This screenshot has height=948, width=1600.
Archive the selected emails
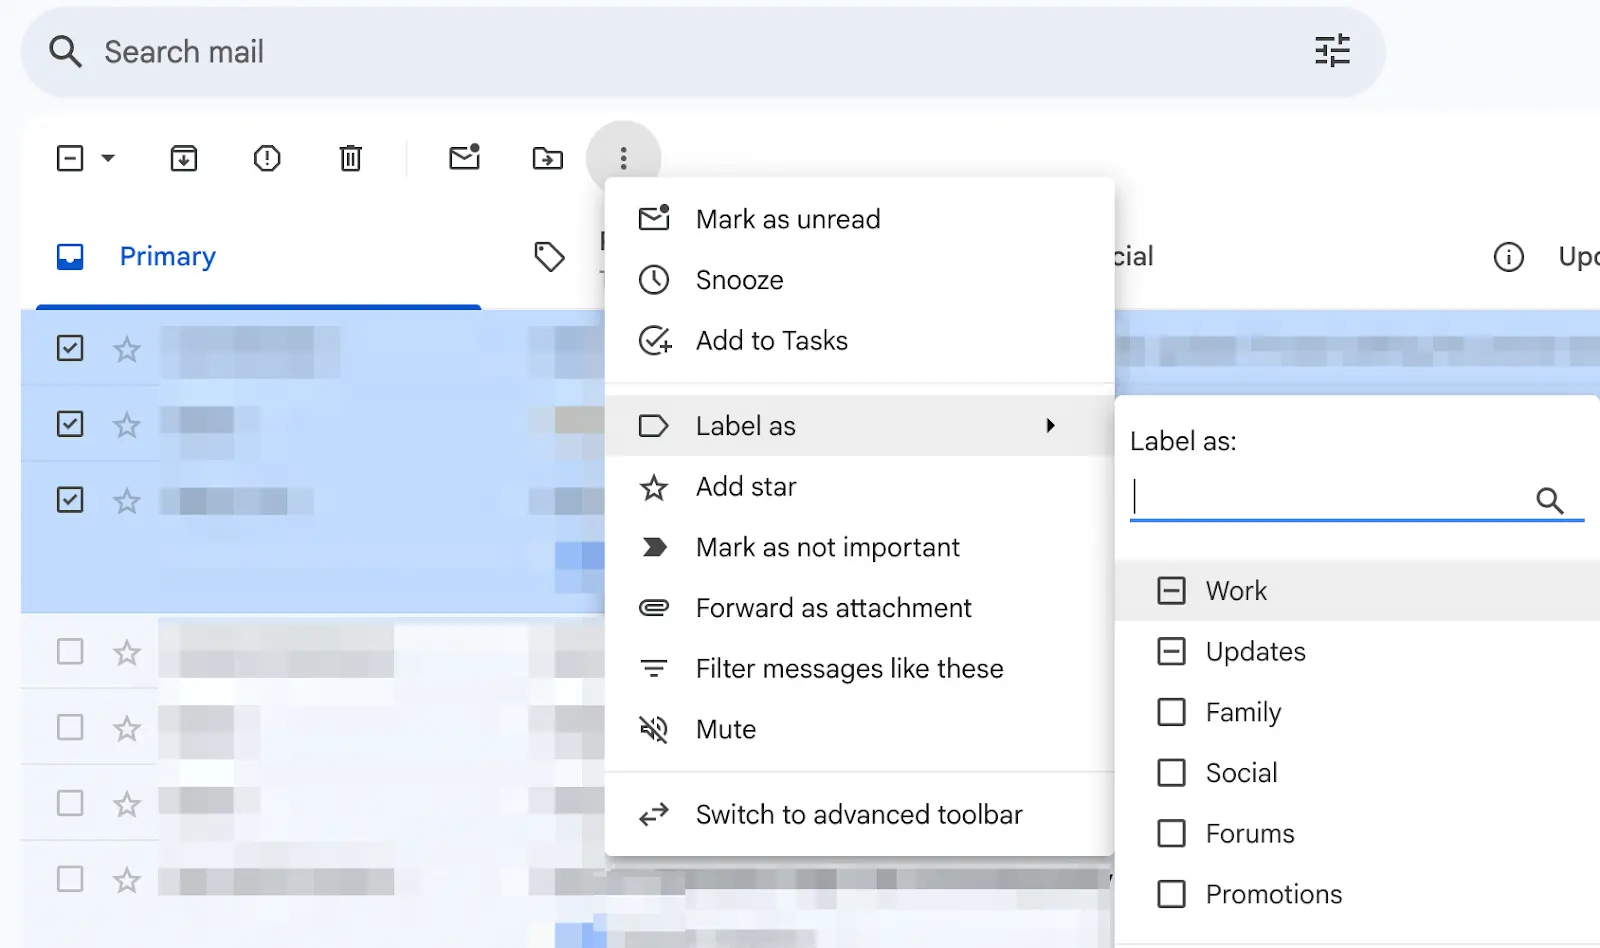coord(183,158)
